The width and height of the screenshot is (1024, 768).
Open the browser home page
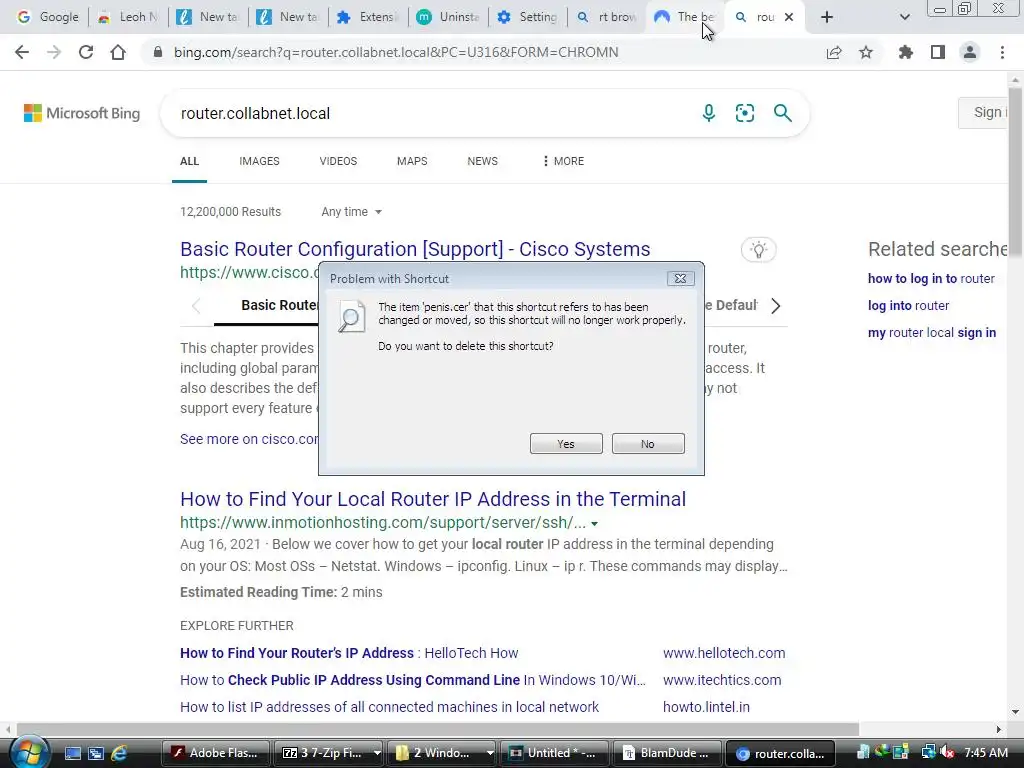118,52
